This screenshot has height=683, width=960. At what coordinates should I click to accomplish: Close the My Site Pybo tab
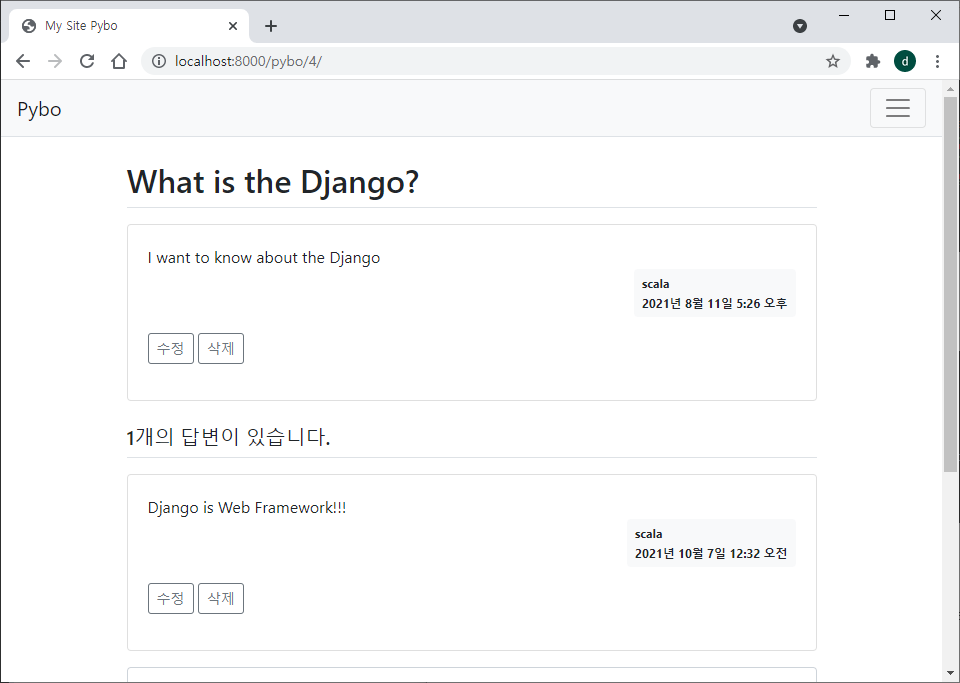coord(233,26)
